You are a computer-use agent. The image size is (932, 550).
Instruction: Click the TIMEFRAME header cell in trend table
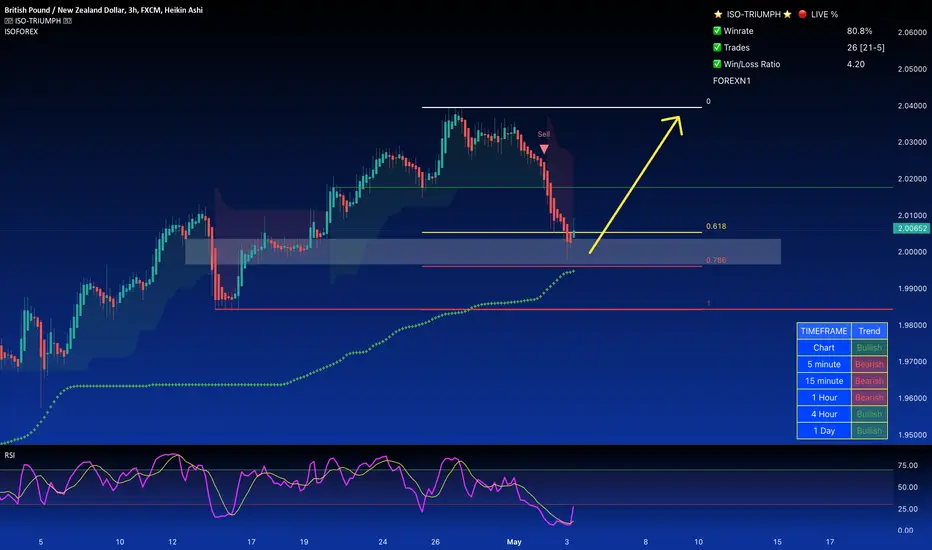click(x=824, y=331)
